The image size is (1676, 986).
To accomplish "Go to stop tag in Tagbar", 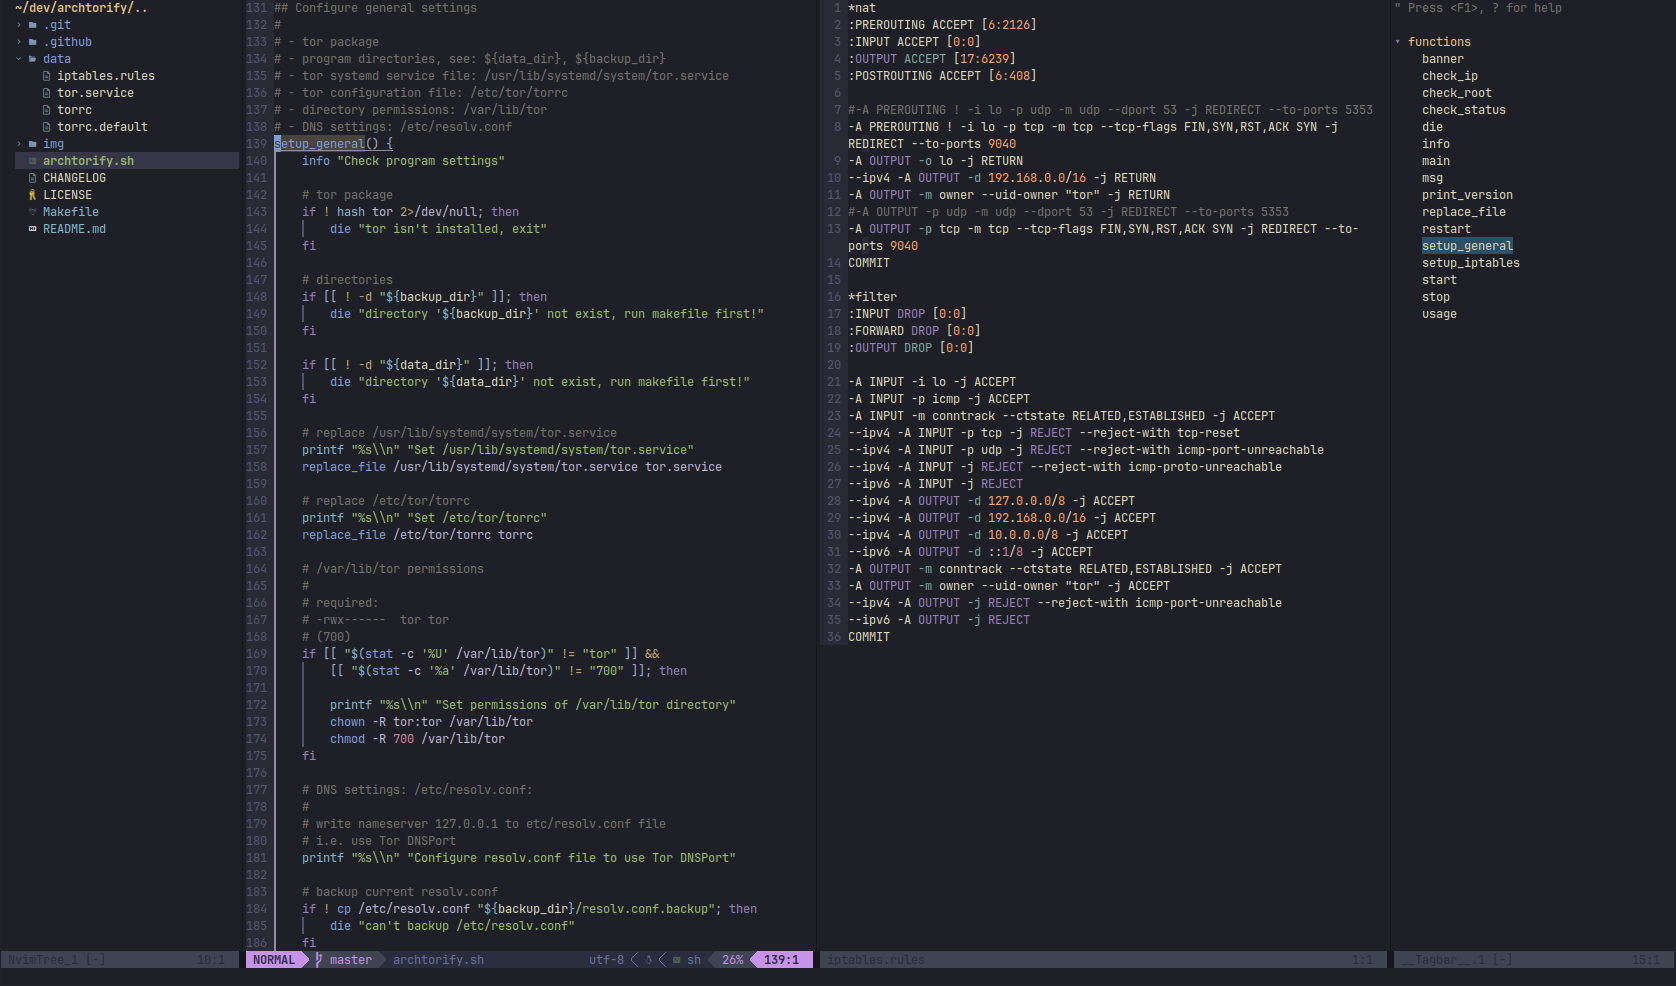I will pos(1436,297).
